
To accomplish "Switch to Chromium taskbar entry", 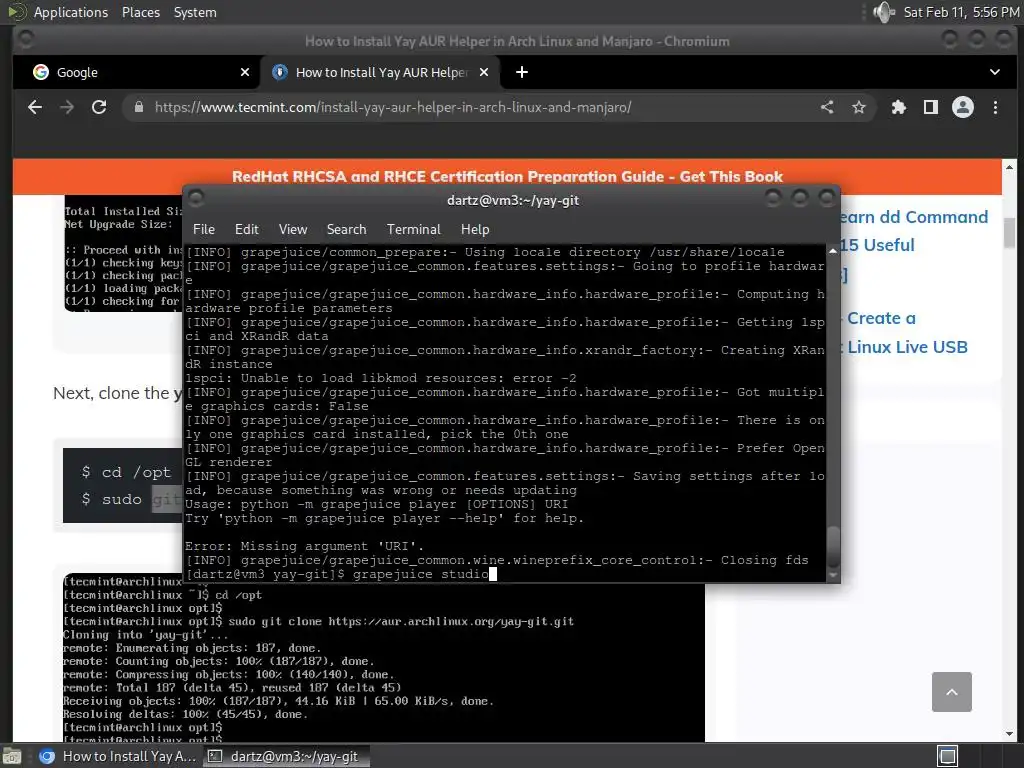I will pos(117,756).
